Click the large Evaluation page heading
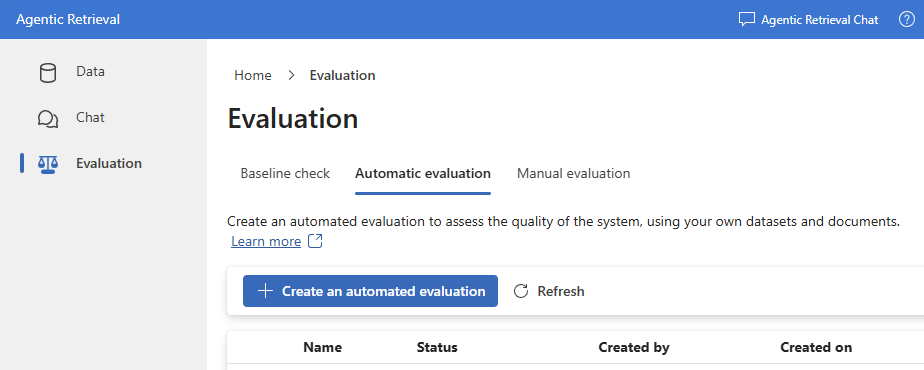This screenshot has width=924, height=370. click(293, 118)
